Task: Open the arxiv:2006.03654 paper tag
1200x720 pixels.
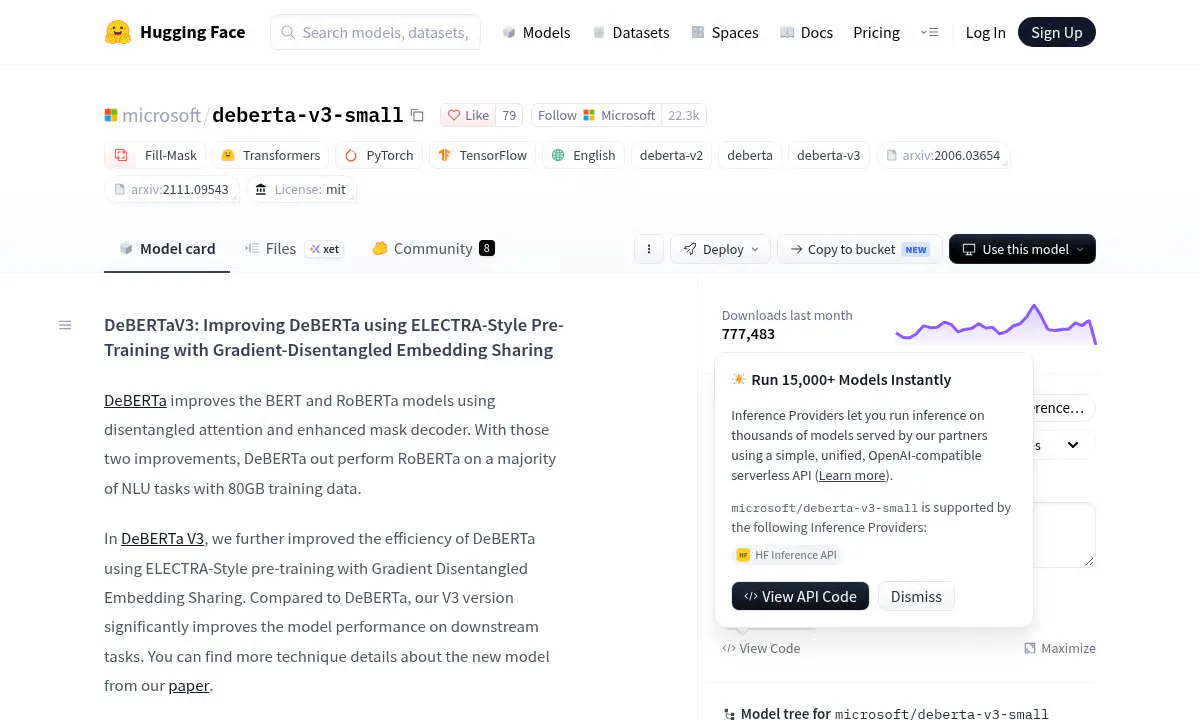Action: click(x=944, y=155)
